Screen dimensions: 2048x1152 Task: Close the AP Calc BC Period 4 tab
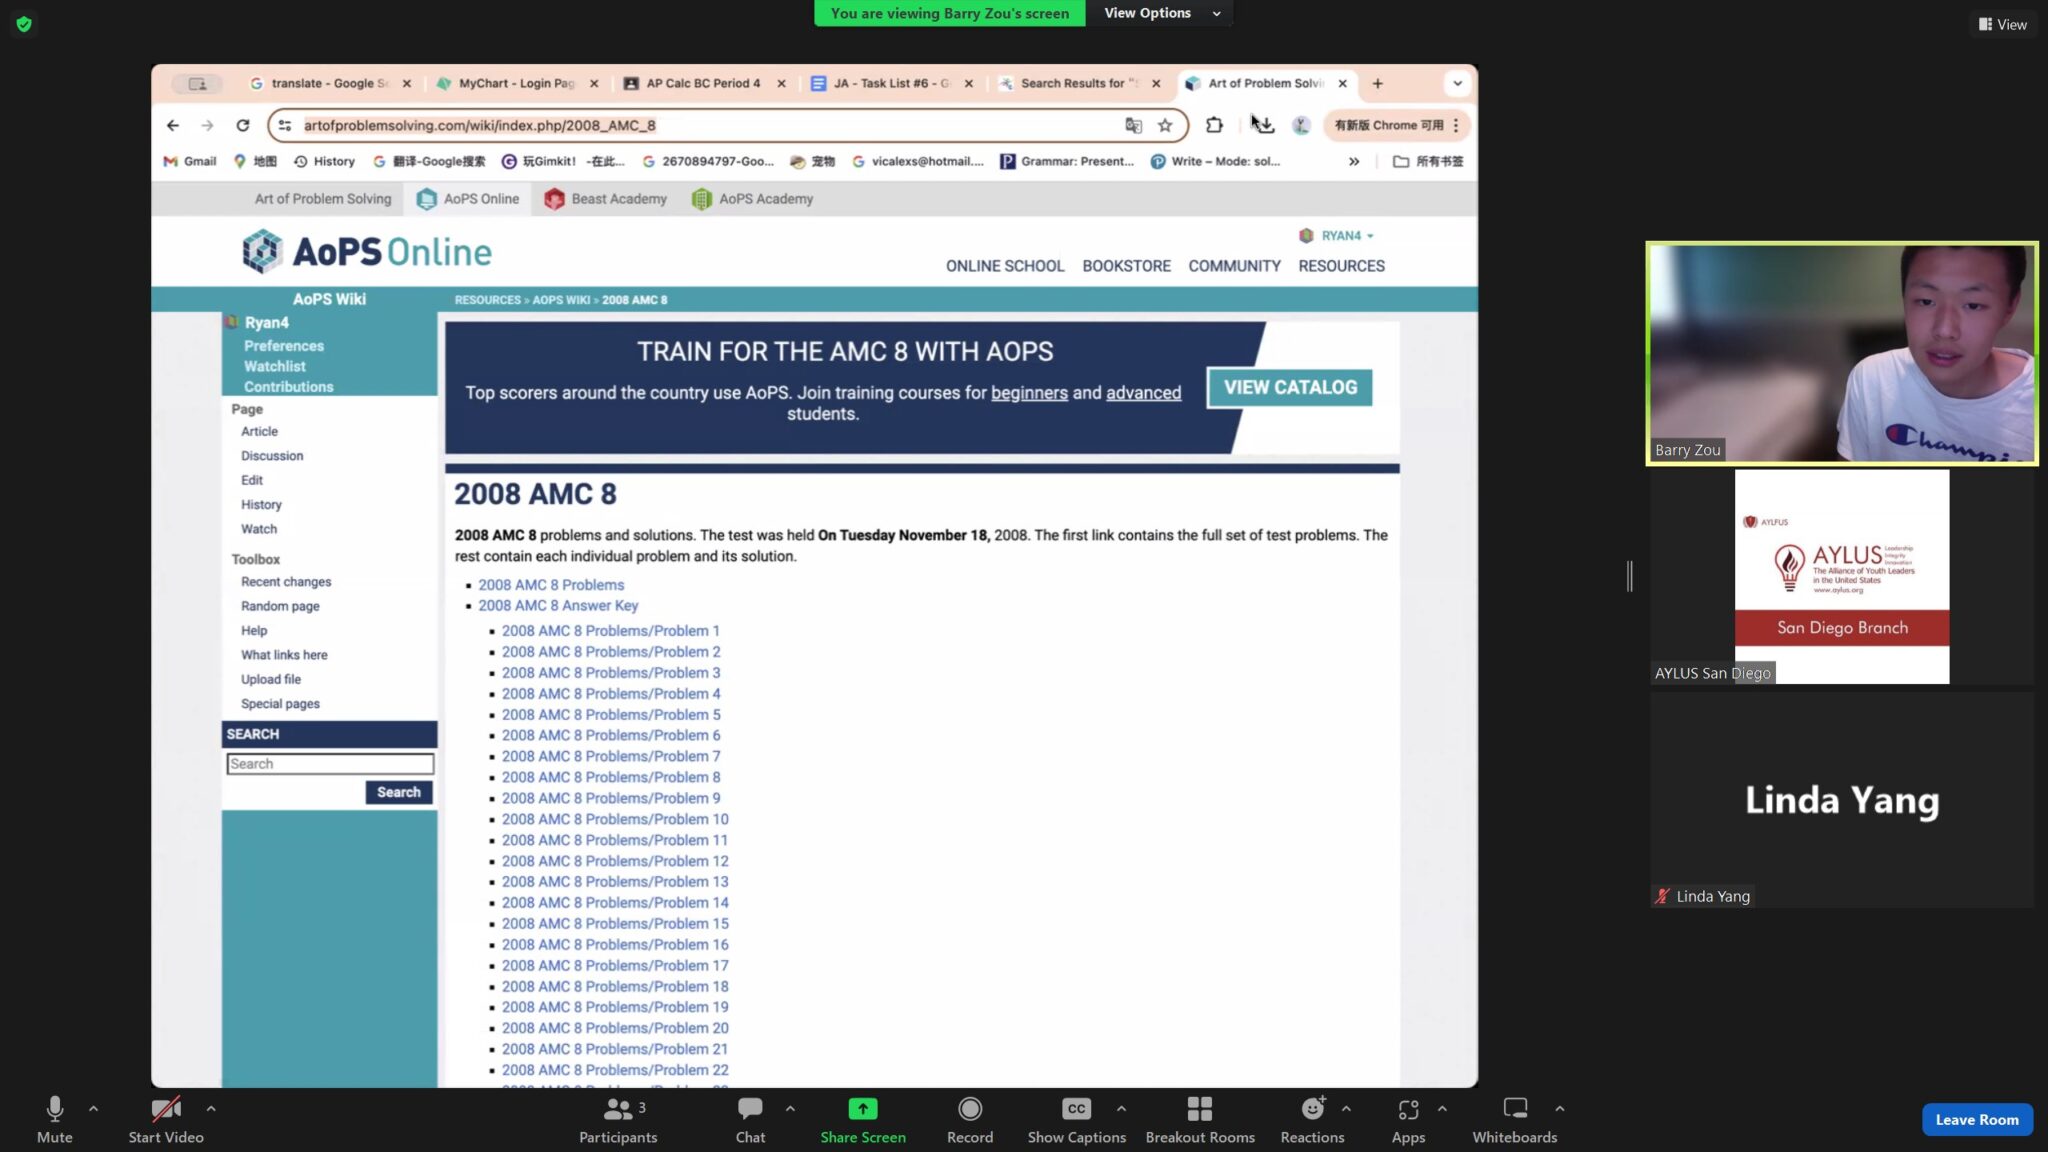781,83
